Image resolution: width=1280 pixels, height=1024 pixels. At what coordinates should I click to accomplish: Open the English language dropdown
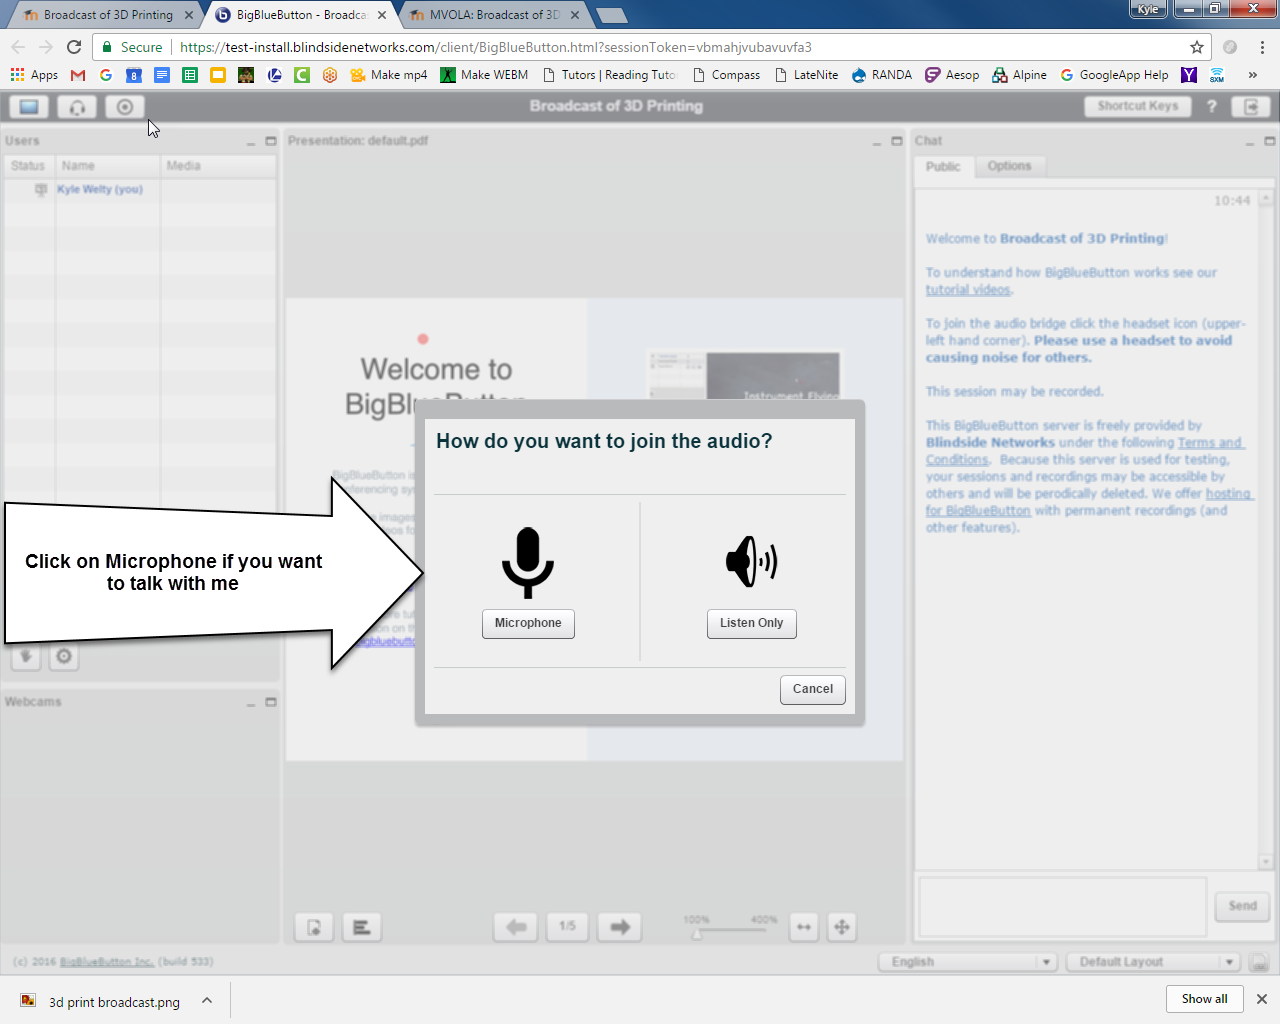click(967, 962)
